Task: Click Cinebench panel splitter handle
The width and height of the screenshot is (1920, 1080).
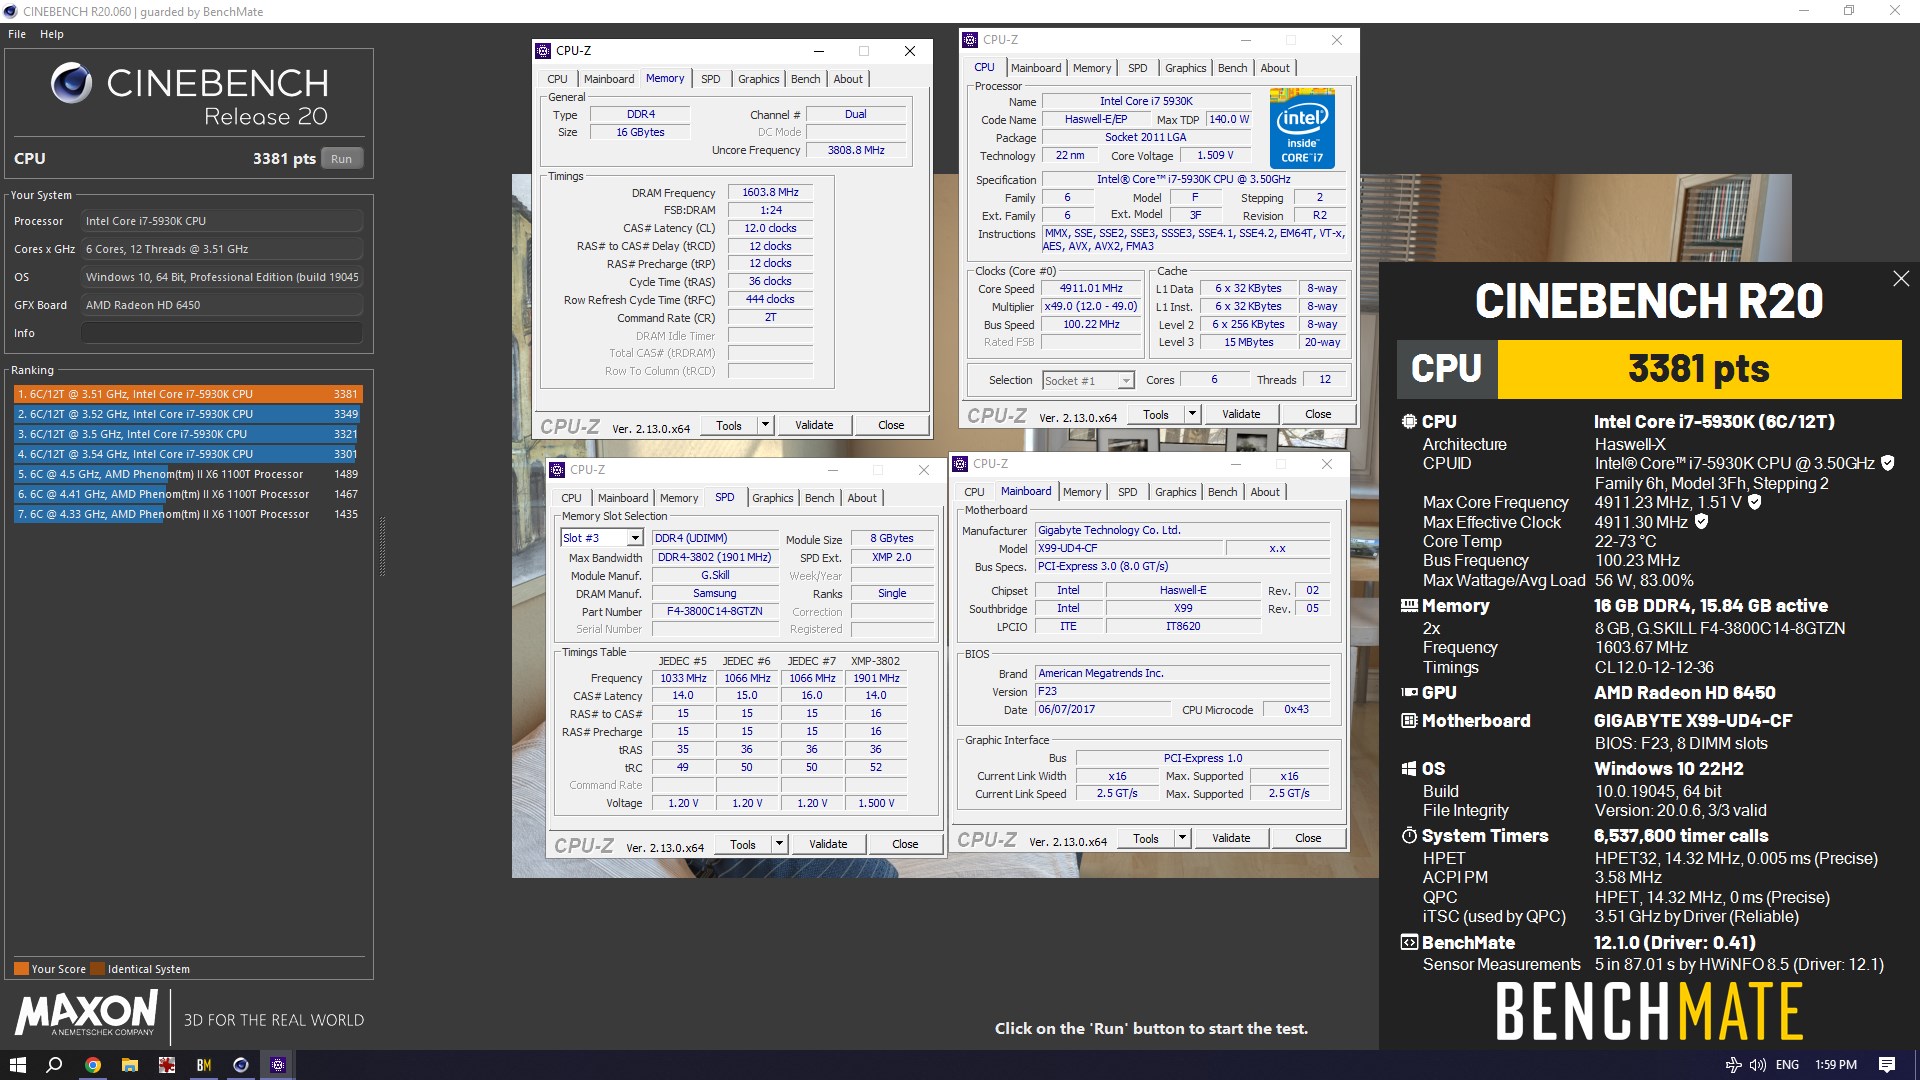Action: [382, 546]
